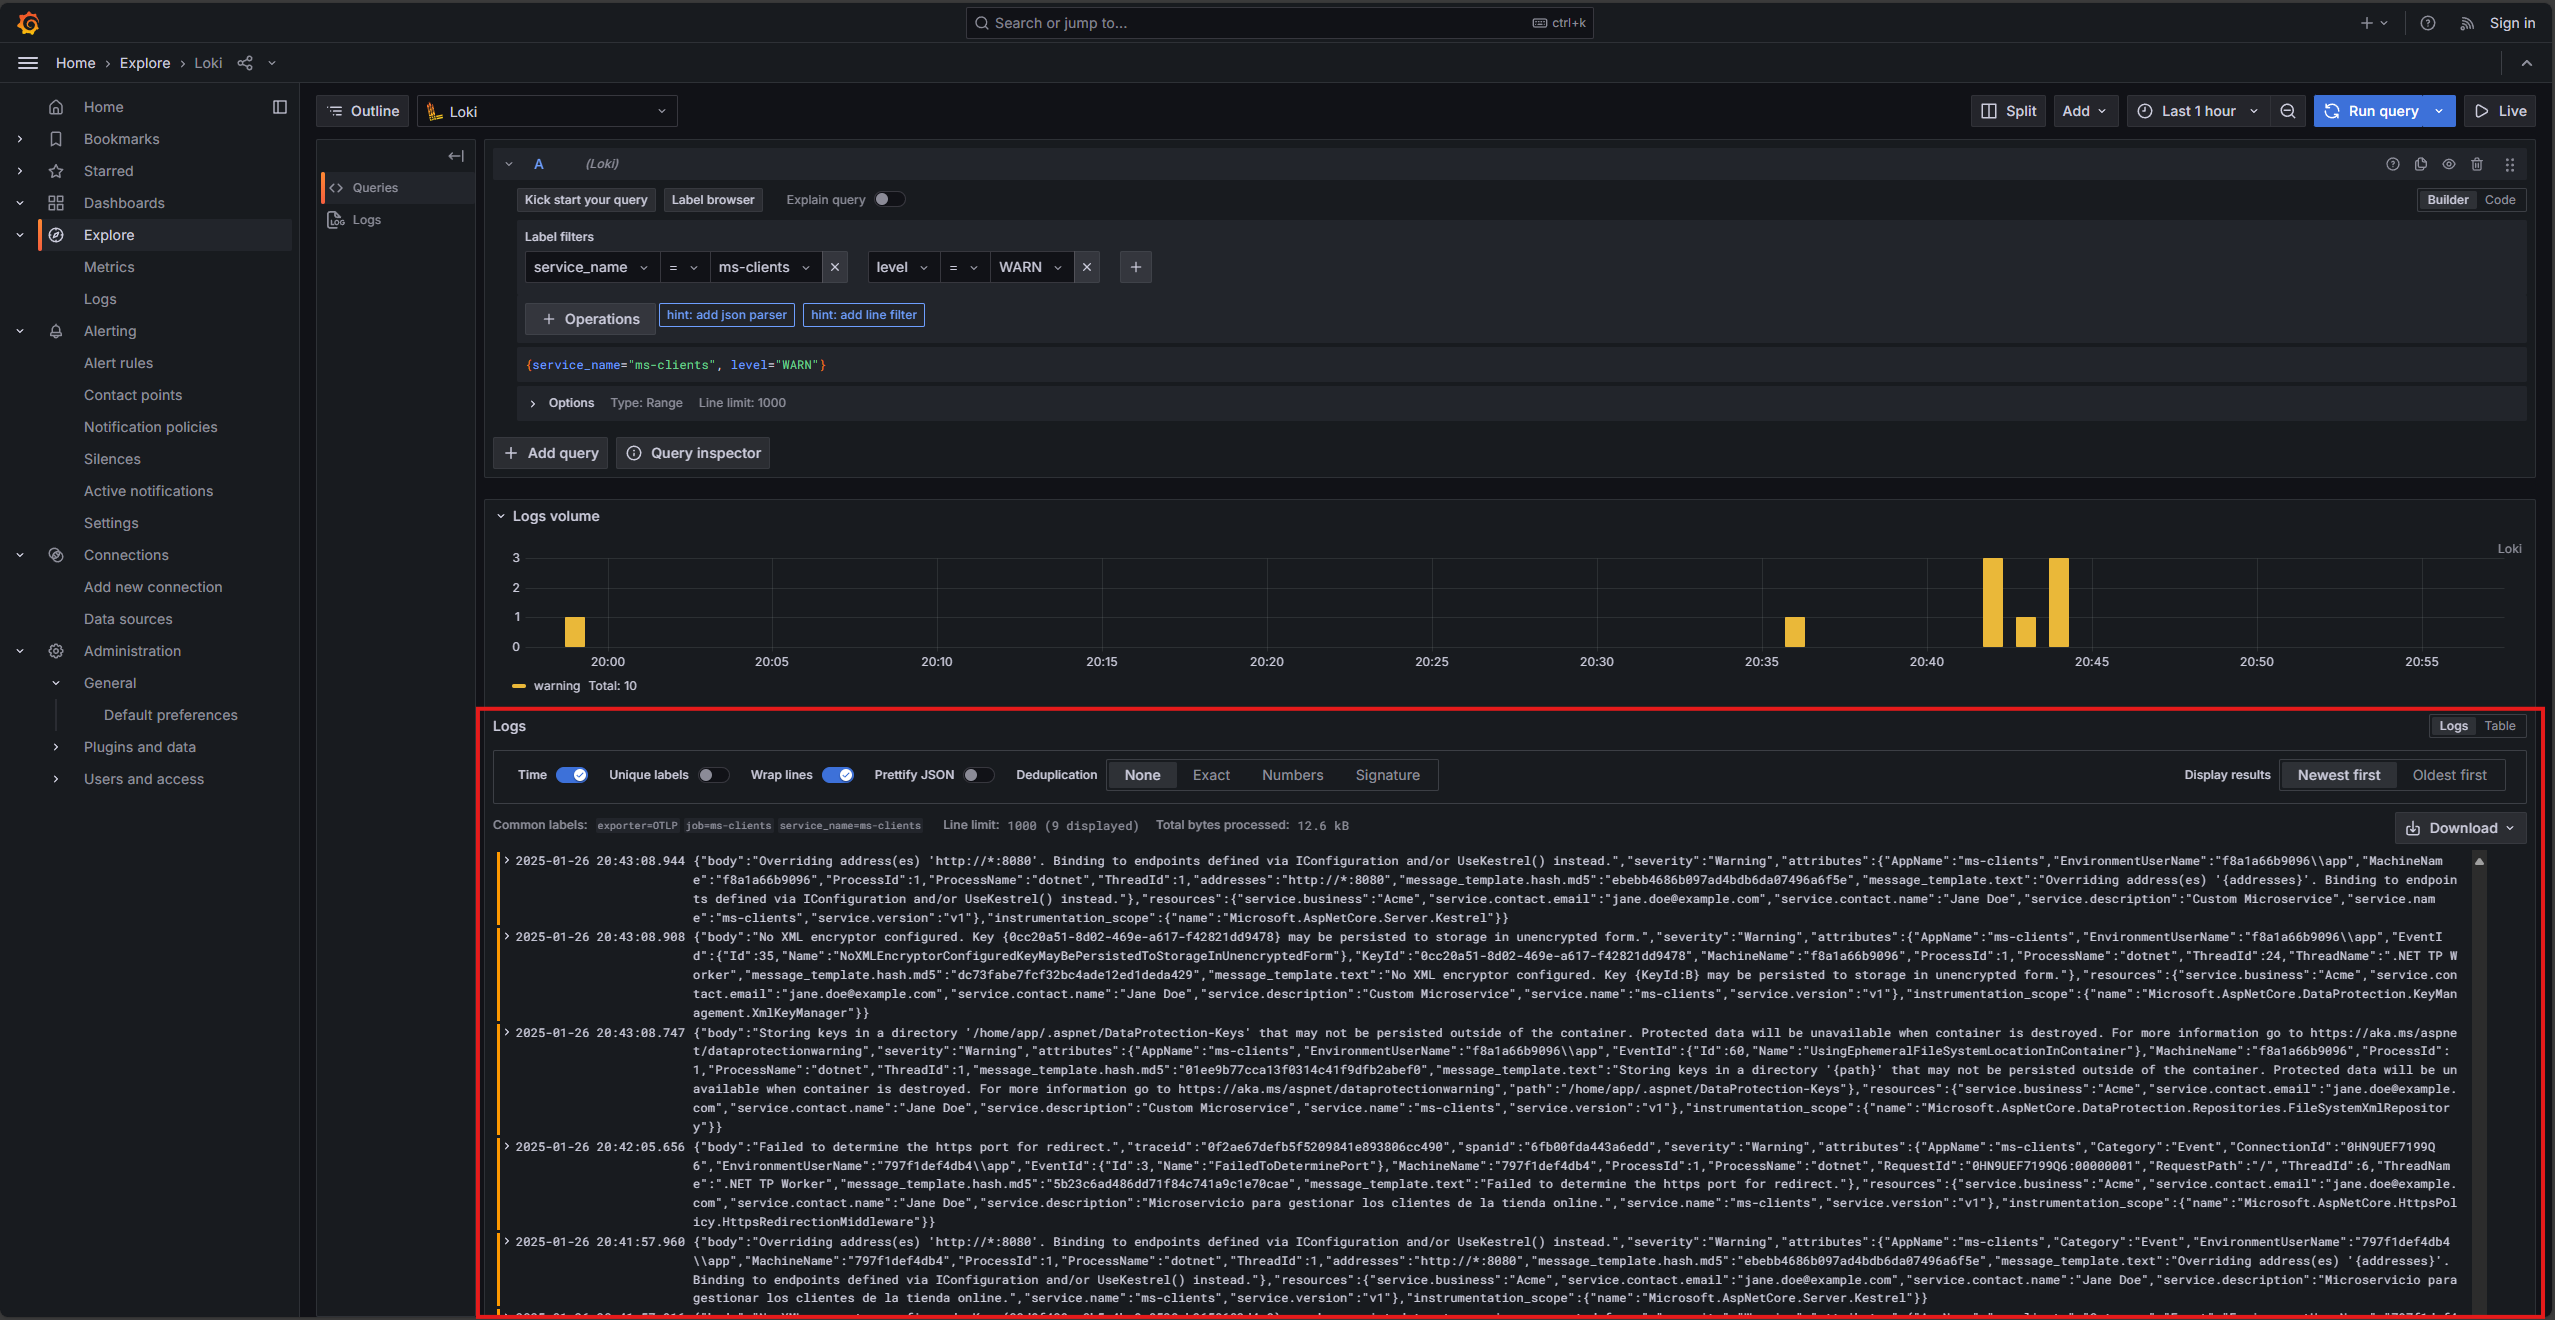The width and height of the screenshot is (2555, 1320).
Task: Dock or undock the sidebar menu icon
Action: [x=280, y=107]
